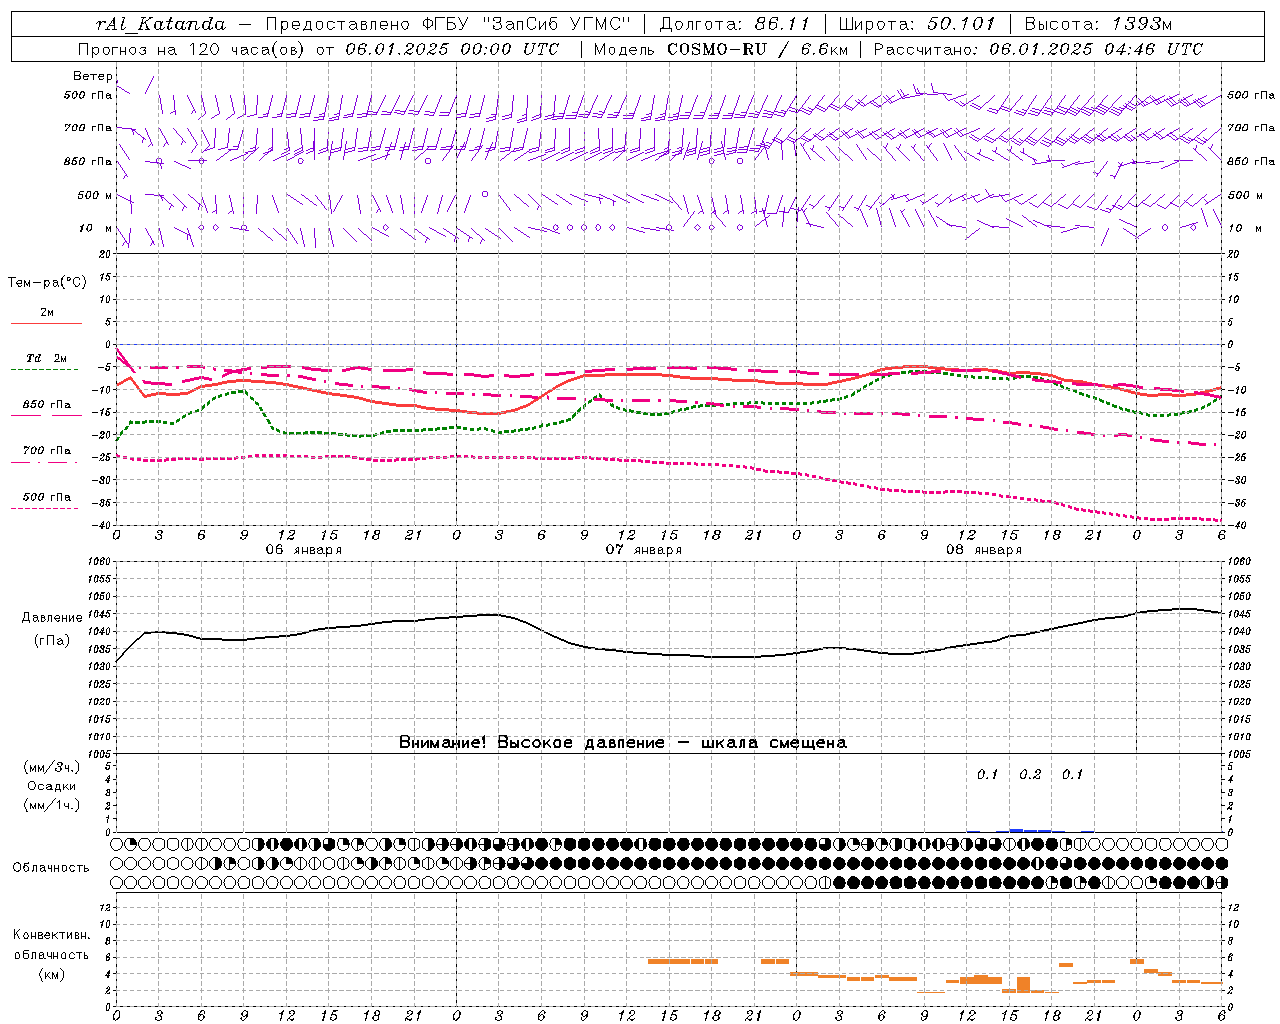Click the Давление pressure panel label
The width and height of the screenshot is (1280, 1024).
click(52, 618)
